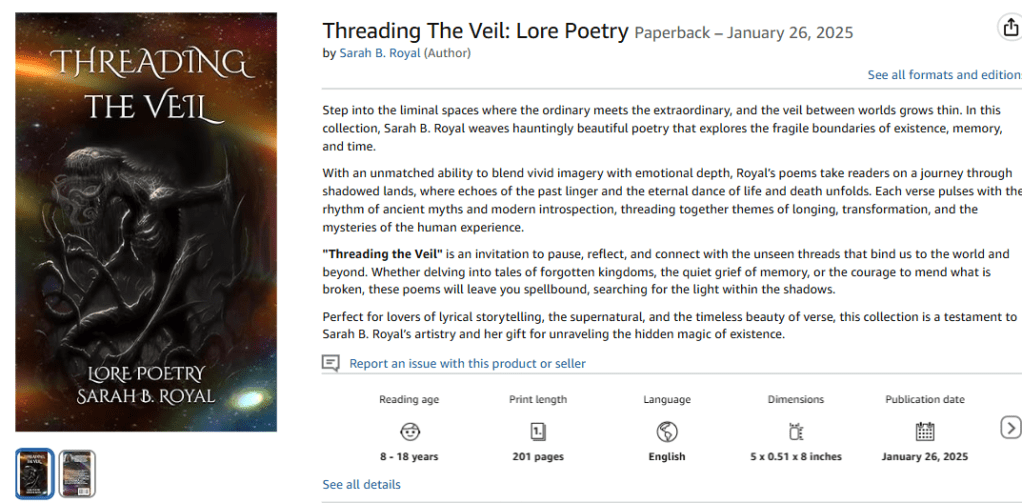Click Report an issue with this product
The height and width of the screenshot is (503, 1022).
467,364
